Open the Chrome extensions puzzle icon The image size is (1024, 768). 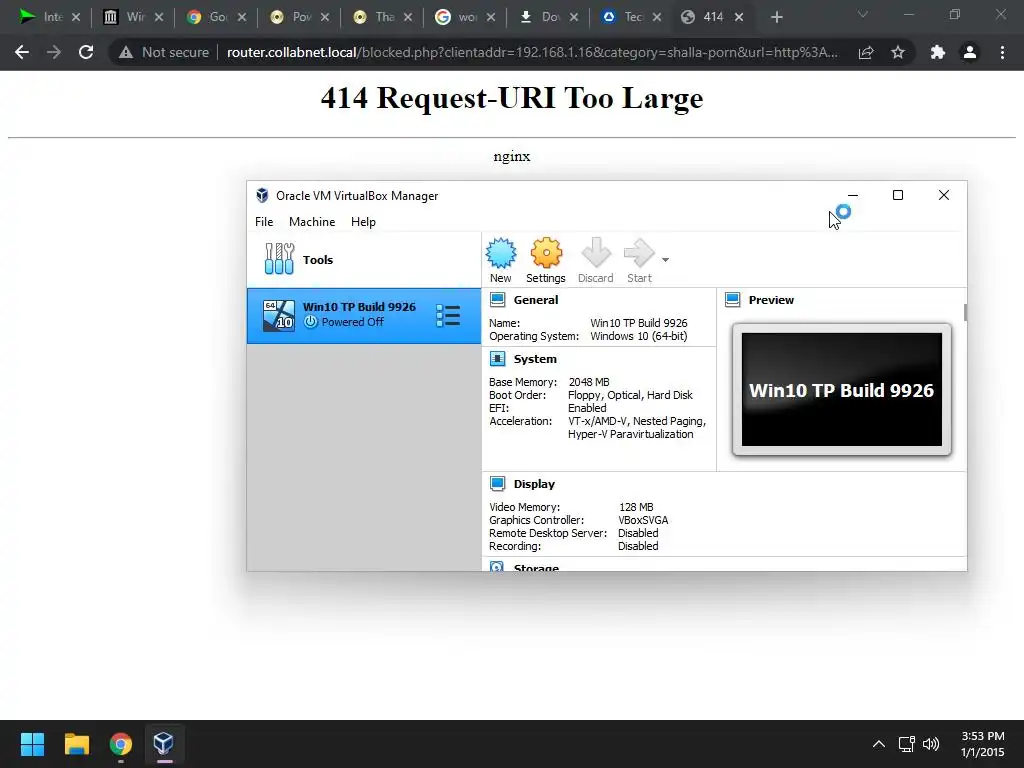(938, 52)
